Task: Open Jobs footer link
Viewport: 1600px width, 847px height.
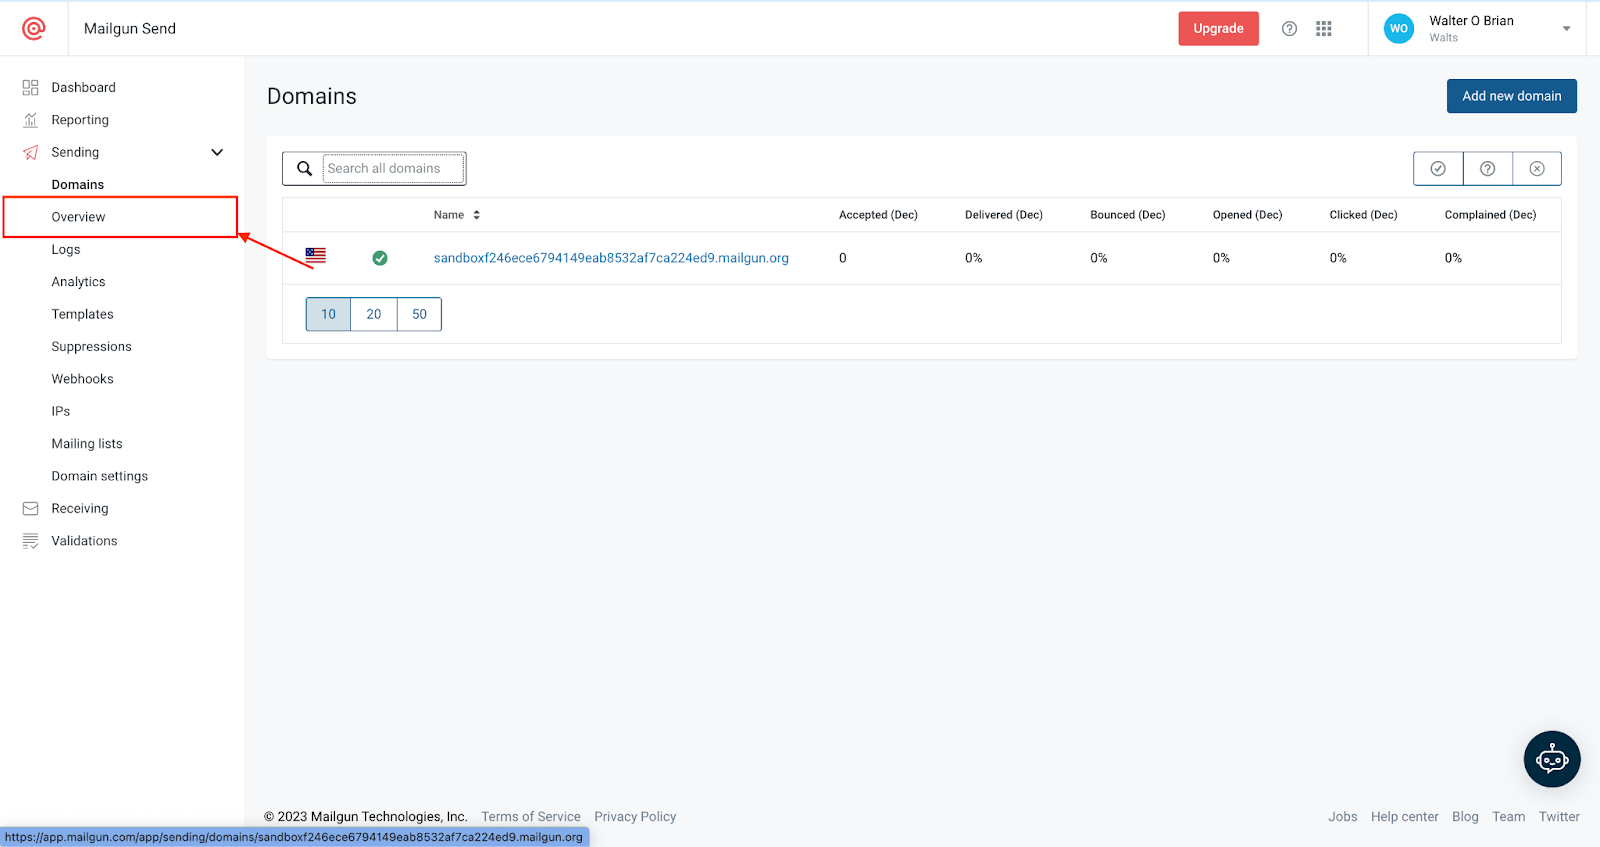Action: point(1343,817)
